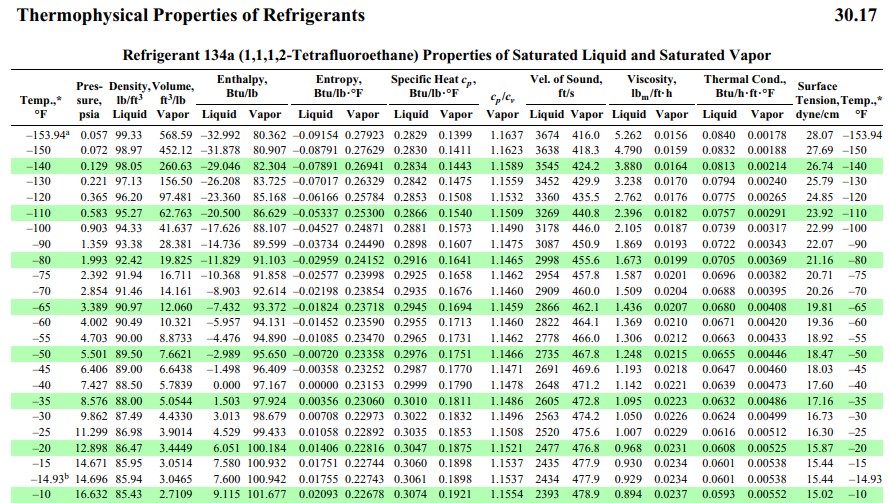Click the 'cp/cv Vapor' column header
Screen dimensions: 889x503
coord(502,106)
